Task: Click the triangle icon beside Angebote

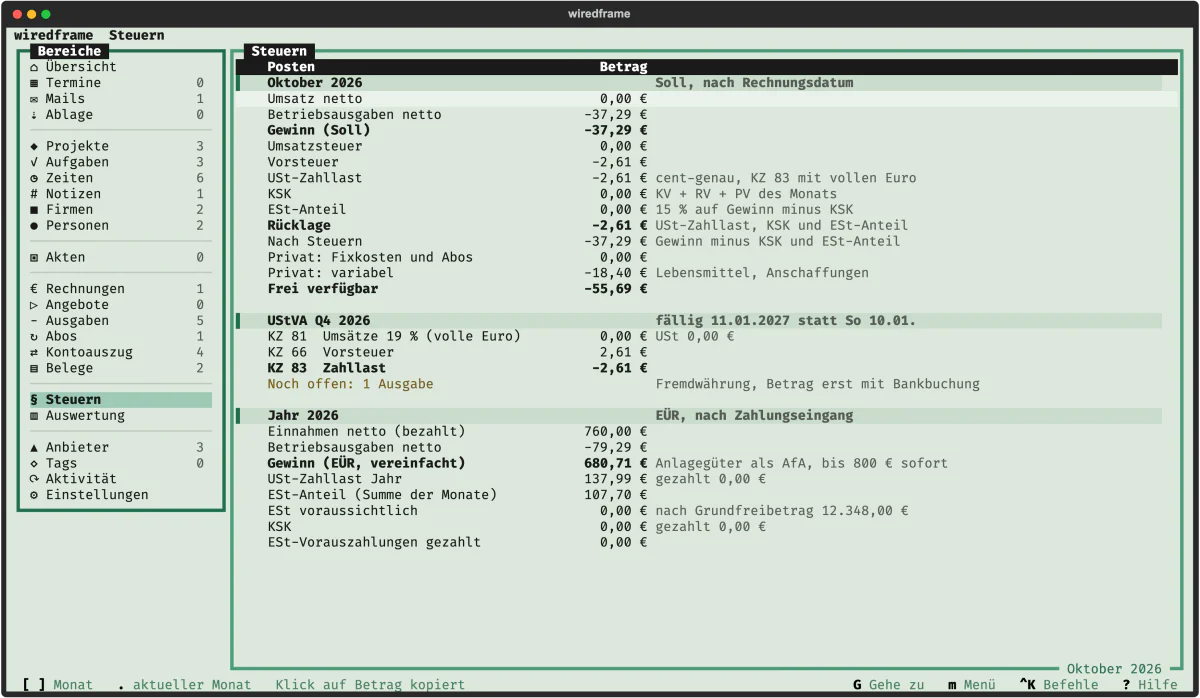Action: coord(34,305)
